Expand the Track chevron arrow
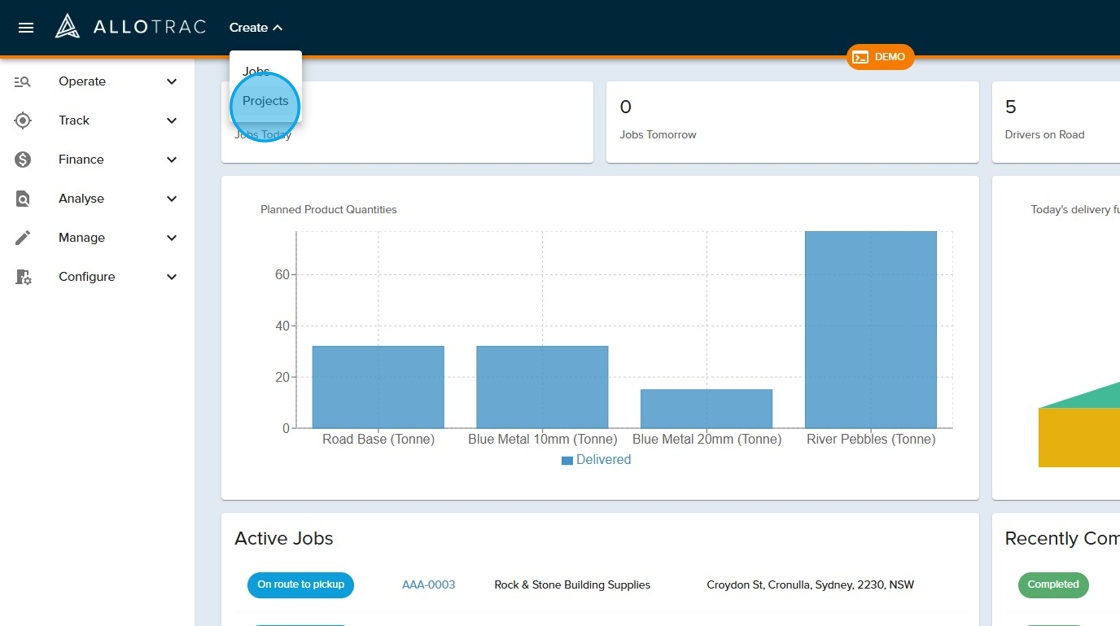 171,121
